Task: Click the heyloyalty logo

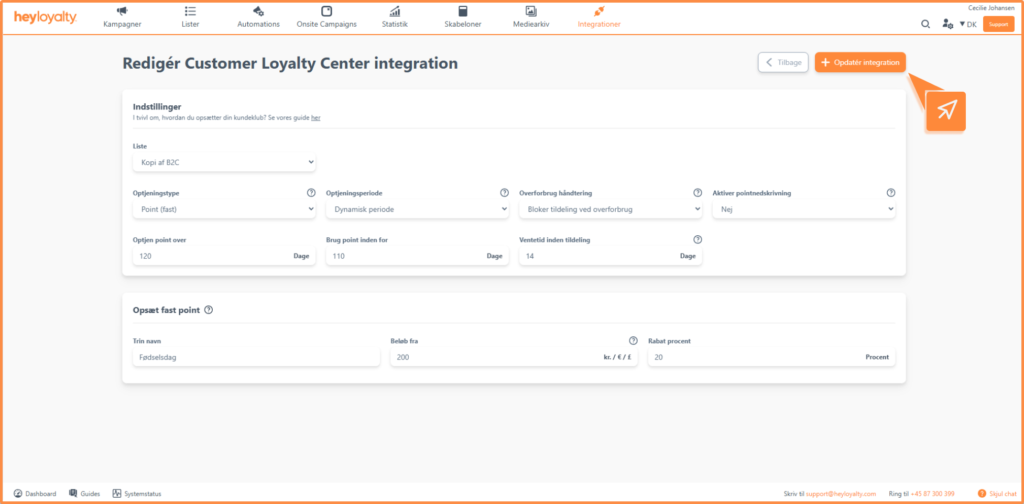Action: (45, 17)
